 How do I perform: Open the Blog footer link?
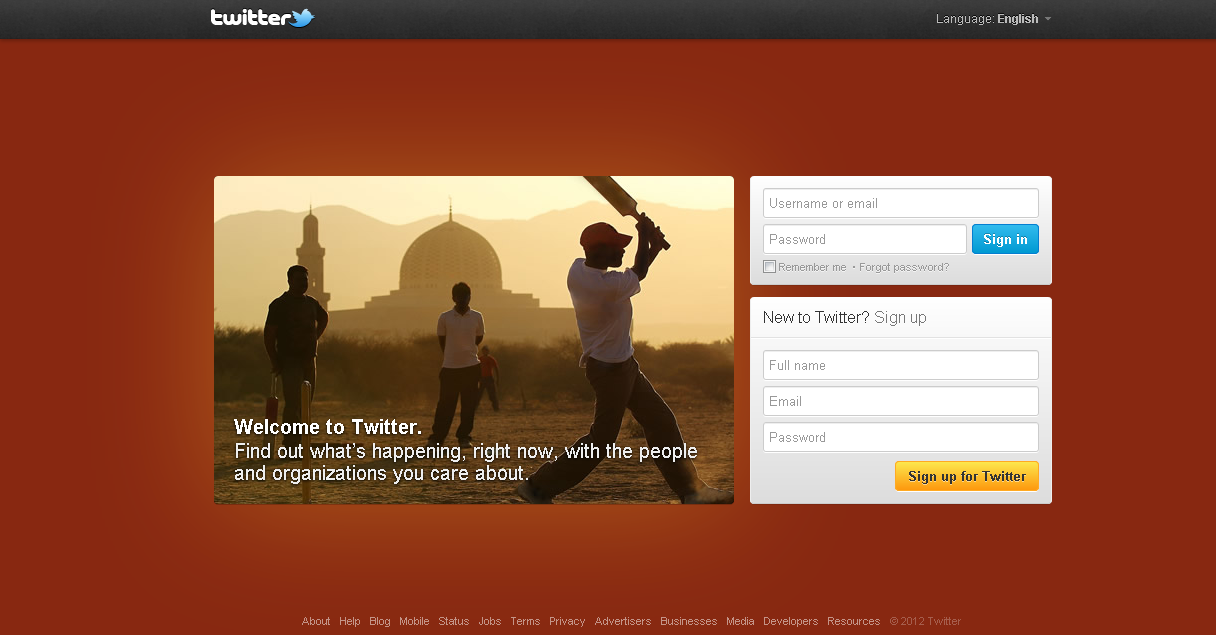coord(380,621)
